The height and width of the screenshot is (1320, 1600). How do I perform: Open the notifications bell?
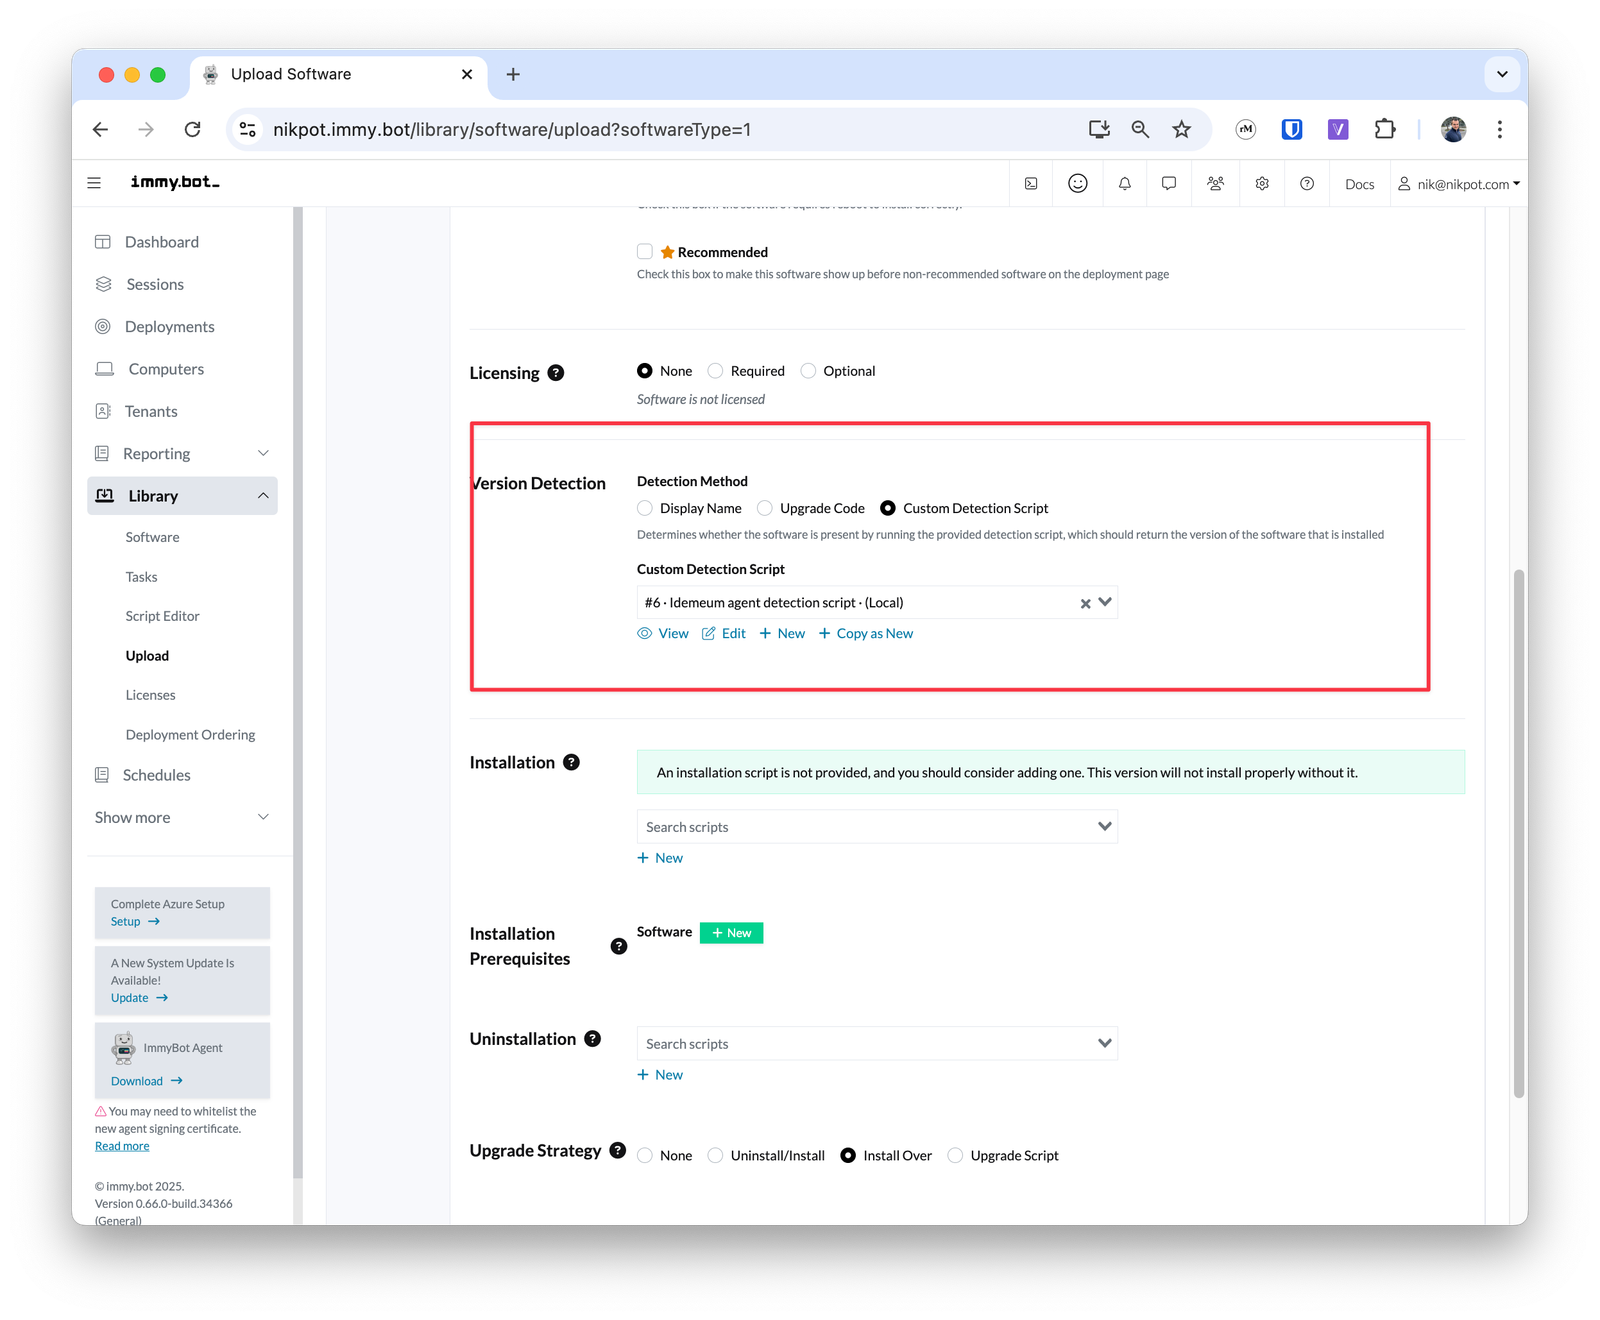click(x=1125, y=184)
